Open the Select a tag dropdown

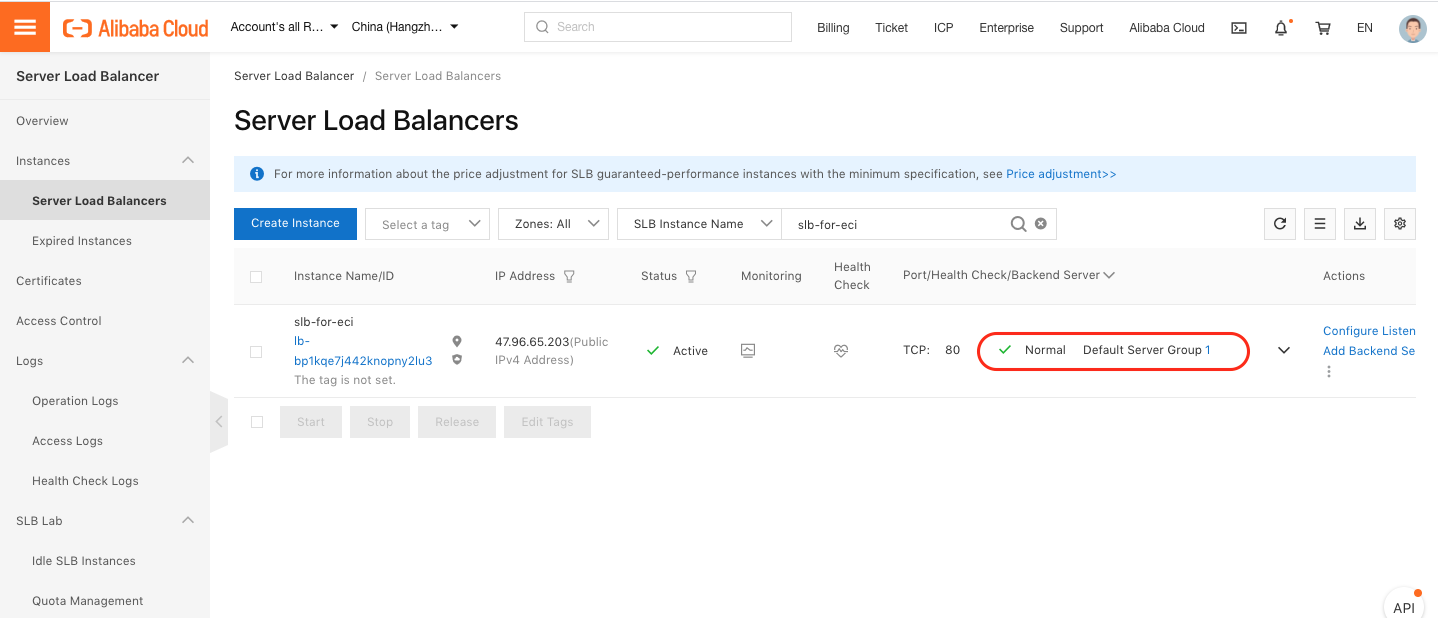click(427, 224)
